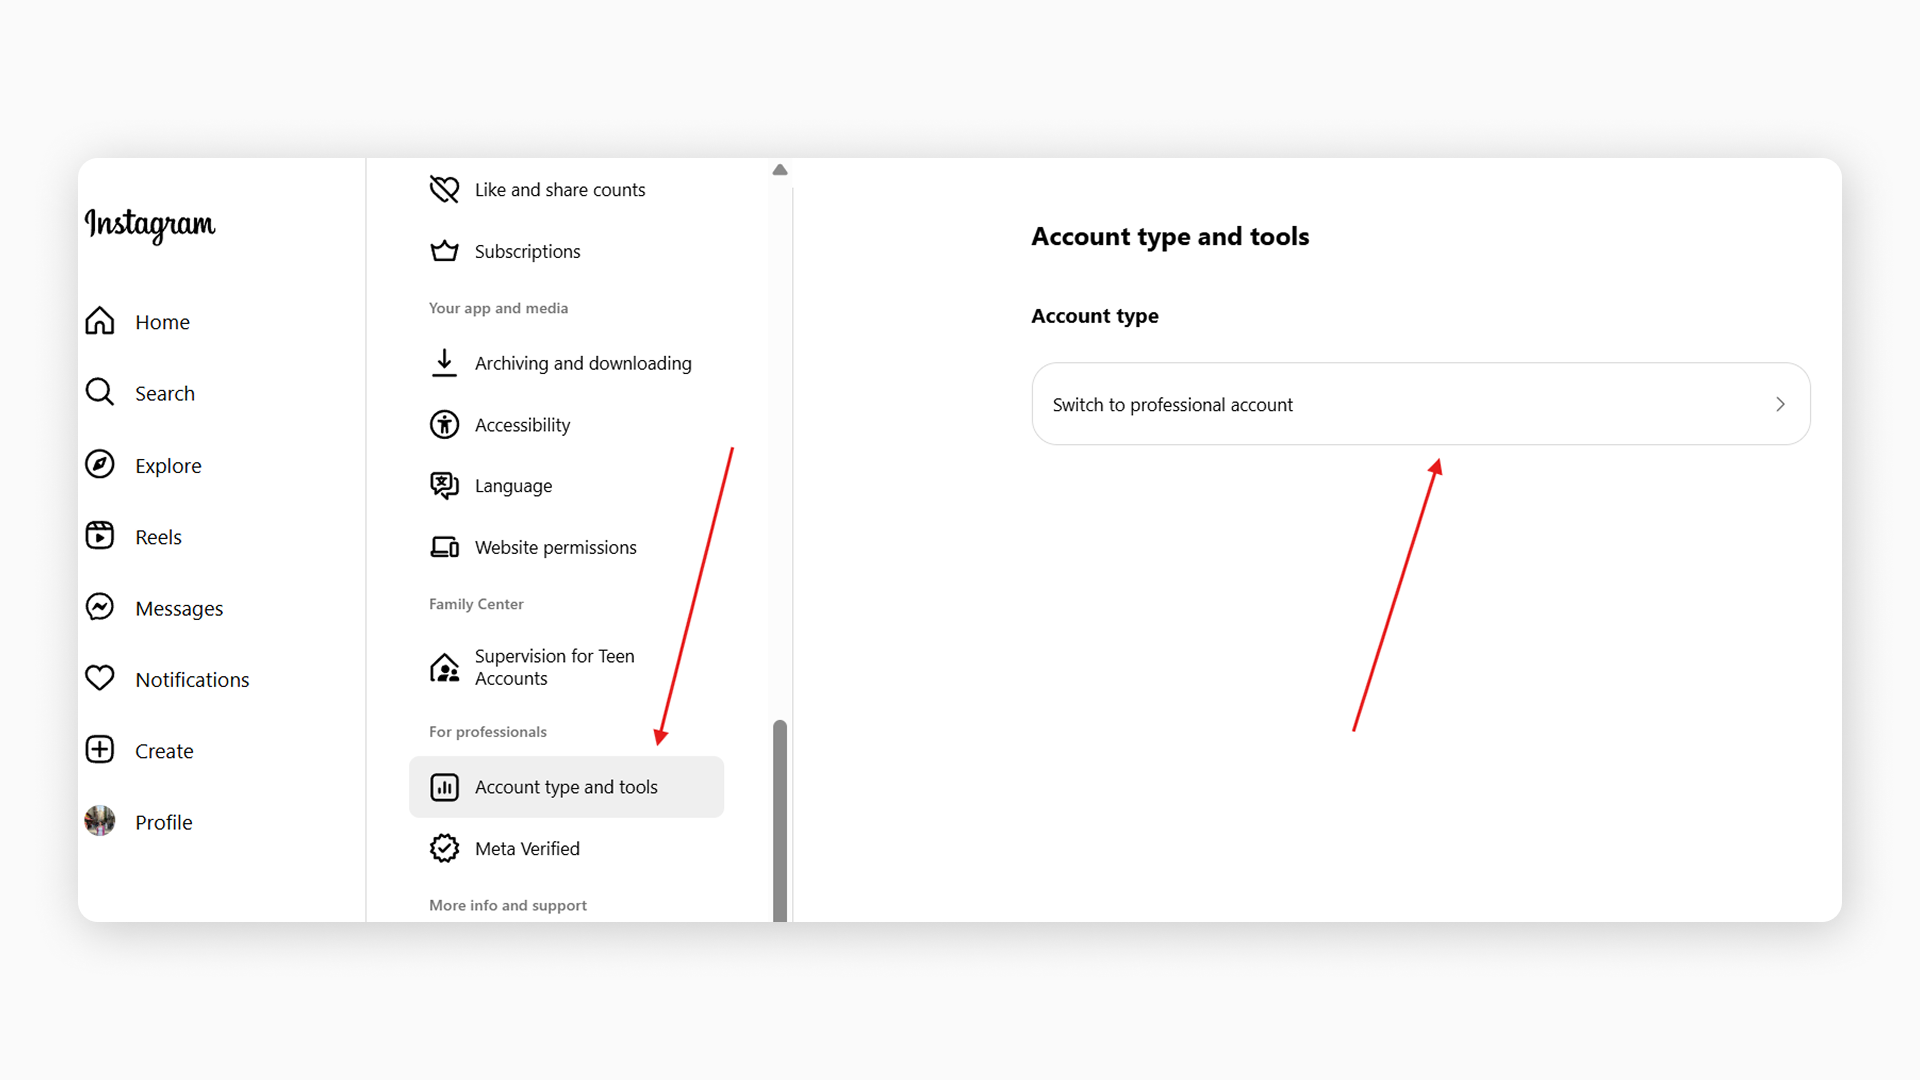Click the chevron on Switch to professional account
The image size is (1920, 1080).
coord(1780,404)
